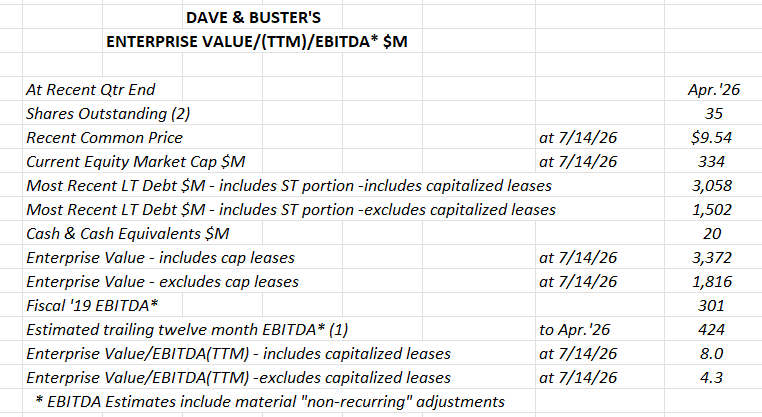The image size is (762, 417).
Task: Click the equity market cap value 334
Action: [x=711, y=161]
